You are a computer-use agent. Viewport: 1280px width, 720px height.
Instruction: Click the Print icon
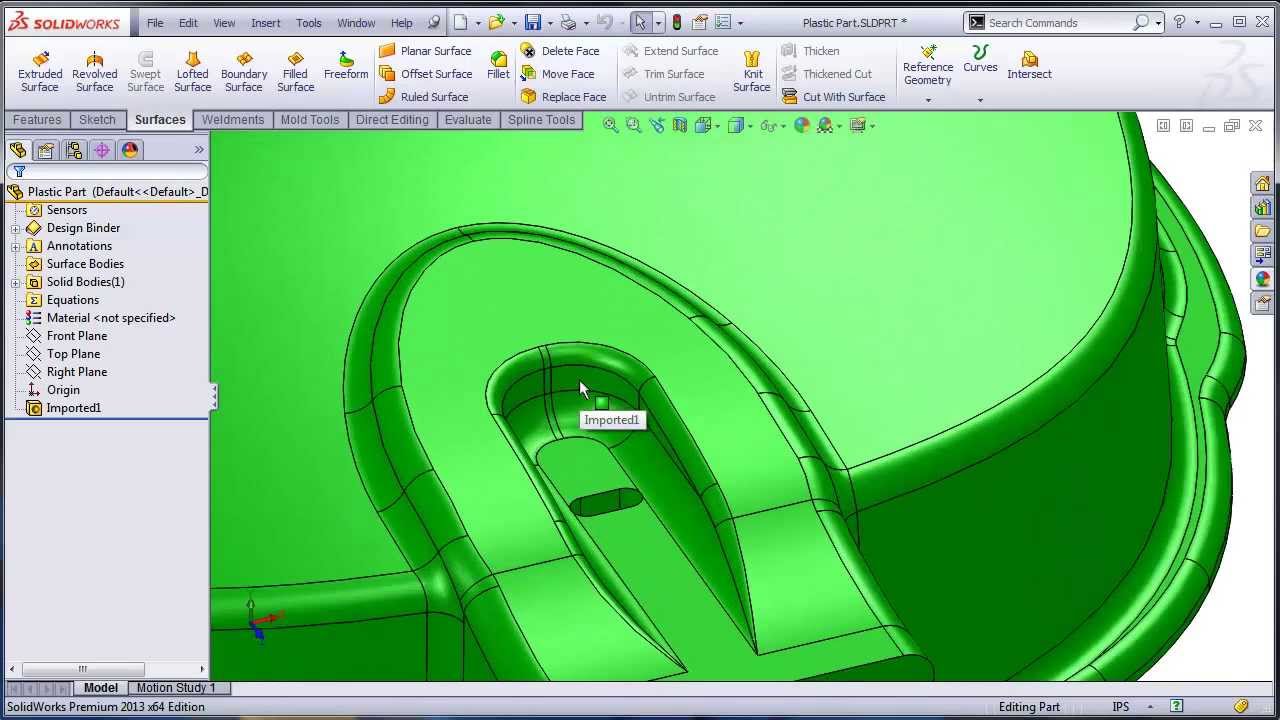pyautogui.click(x=568, y=22)
